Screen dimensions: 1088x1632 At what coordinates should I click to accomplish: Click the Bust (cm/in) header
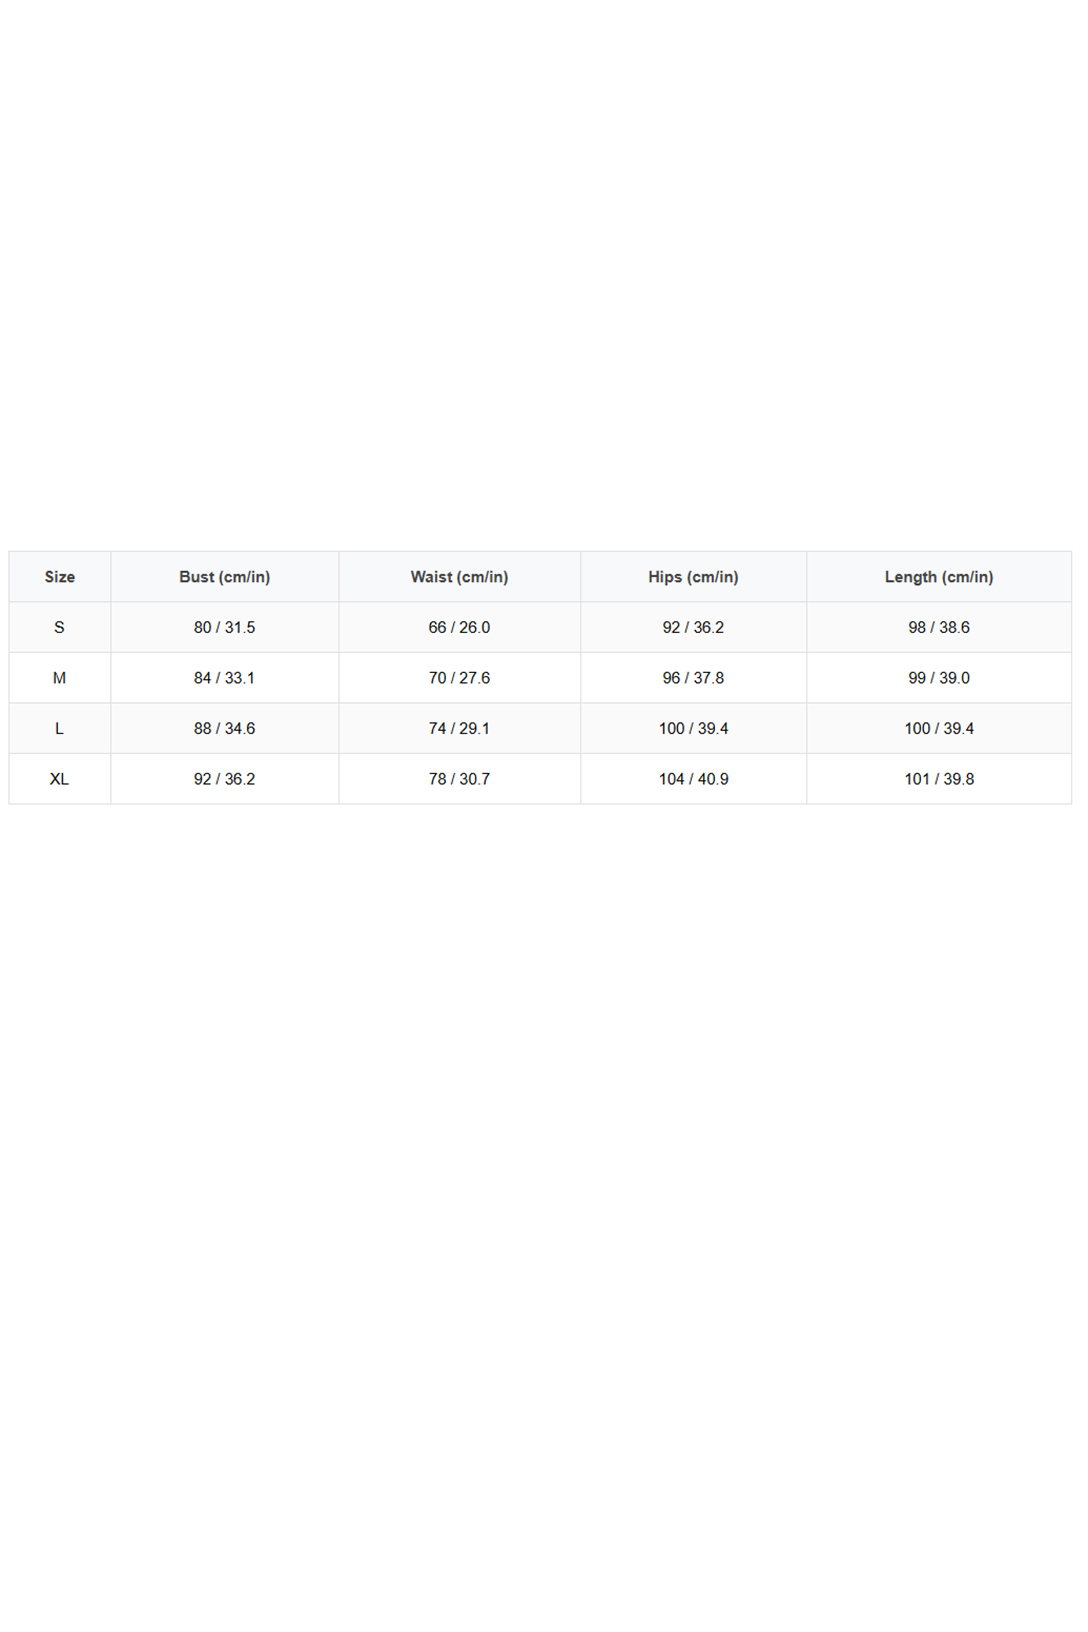point(225,577)
